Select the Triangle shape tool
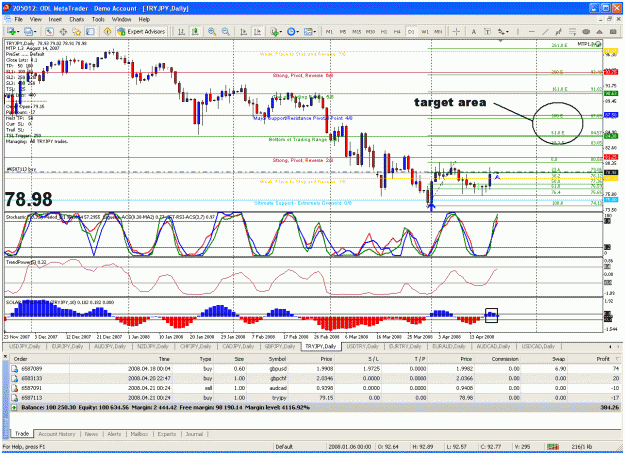 (x=599, y=32)
